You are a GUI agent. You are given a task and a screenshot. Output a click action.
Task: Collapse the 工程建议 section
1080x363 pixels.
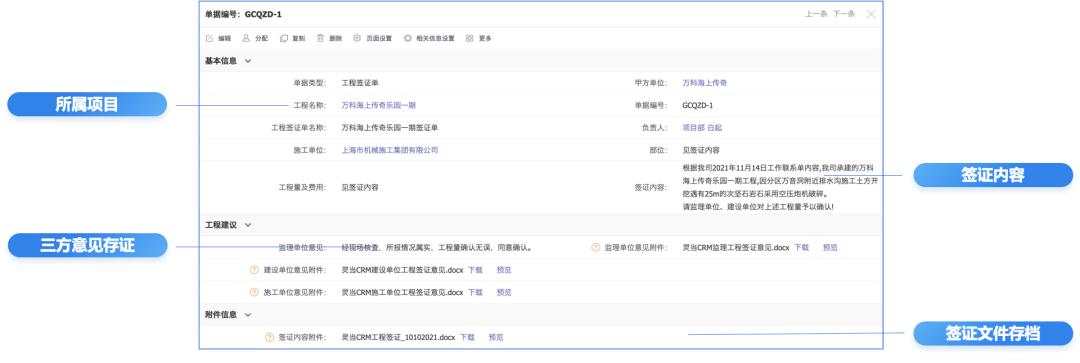[x=248, y=225]
